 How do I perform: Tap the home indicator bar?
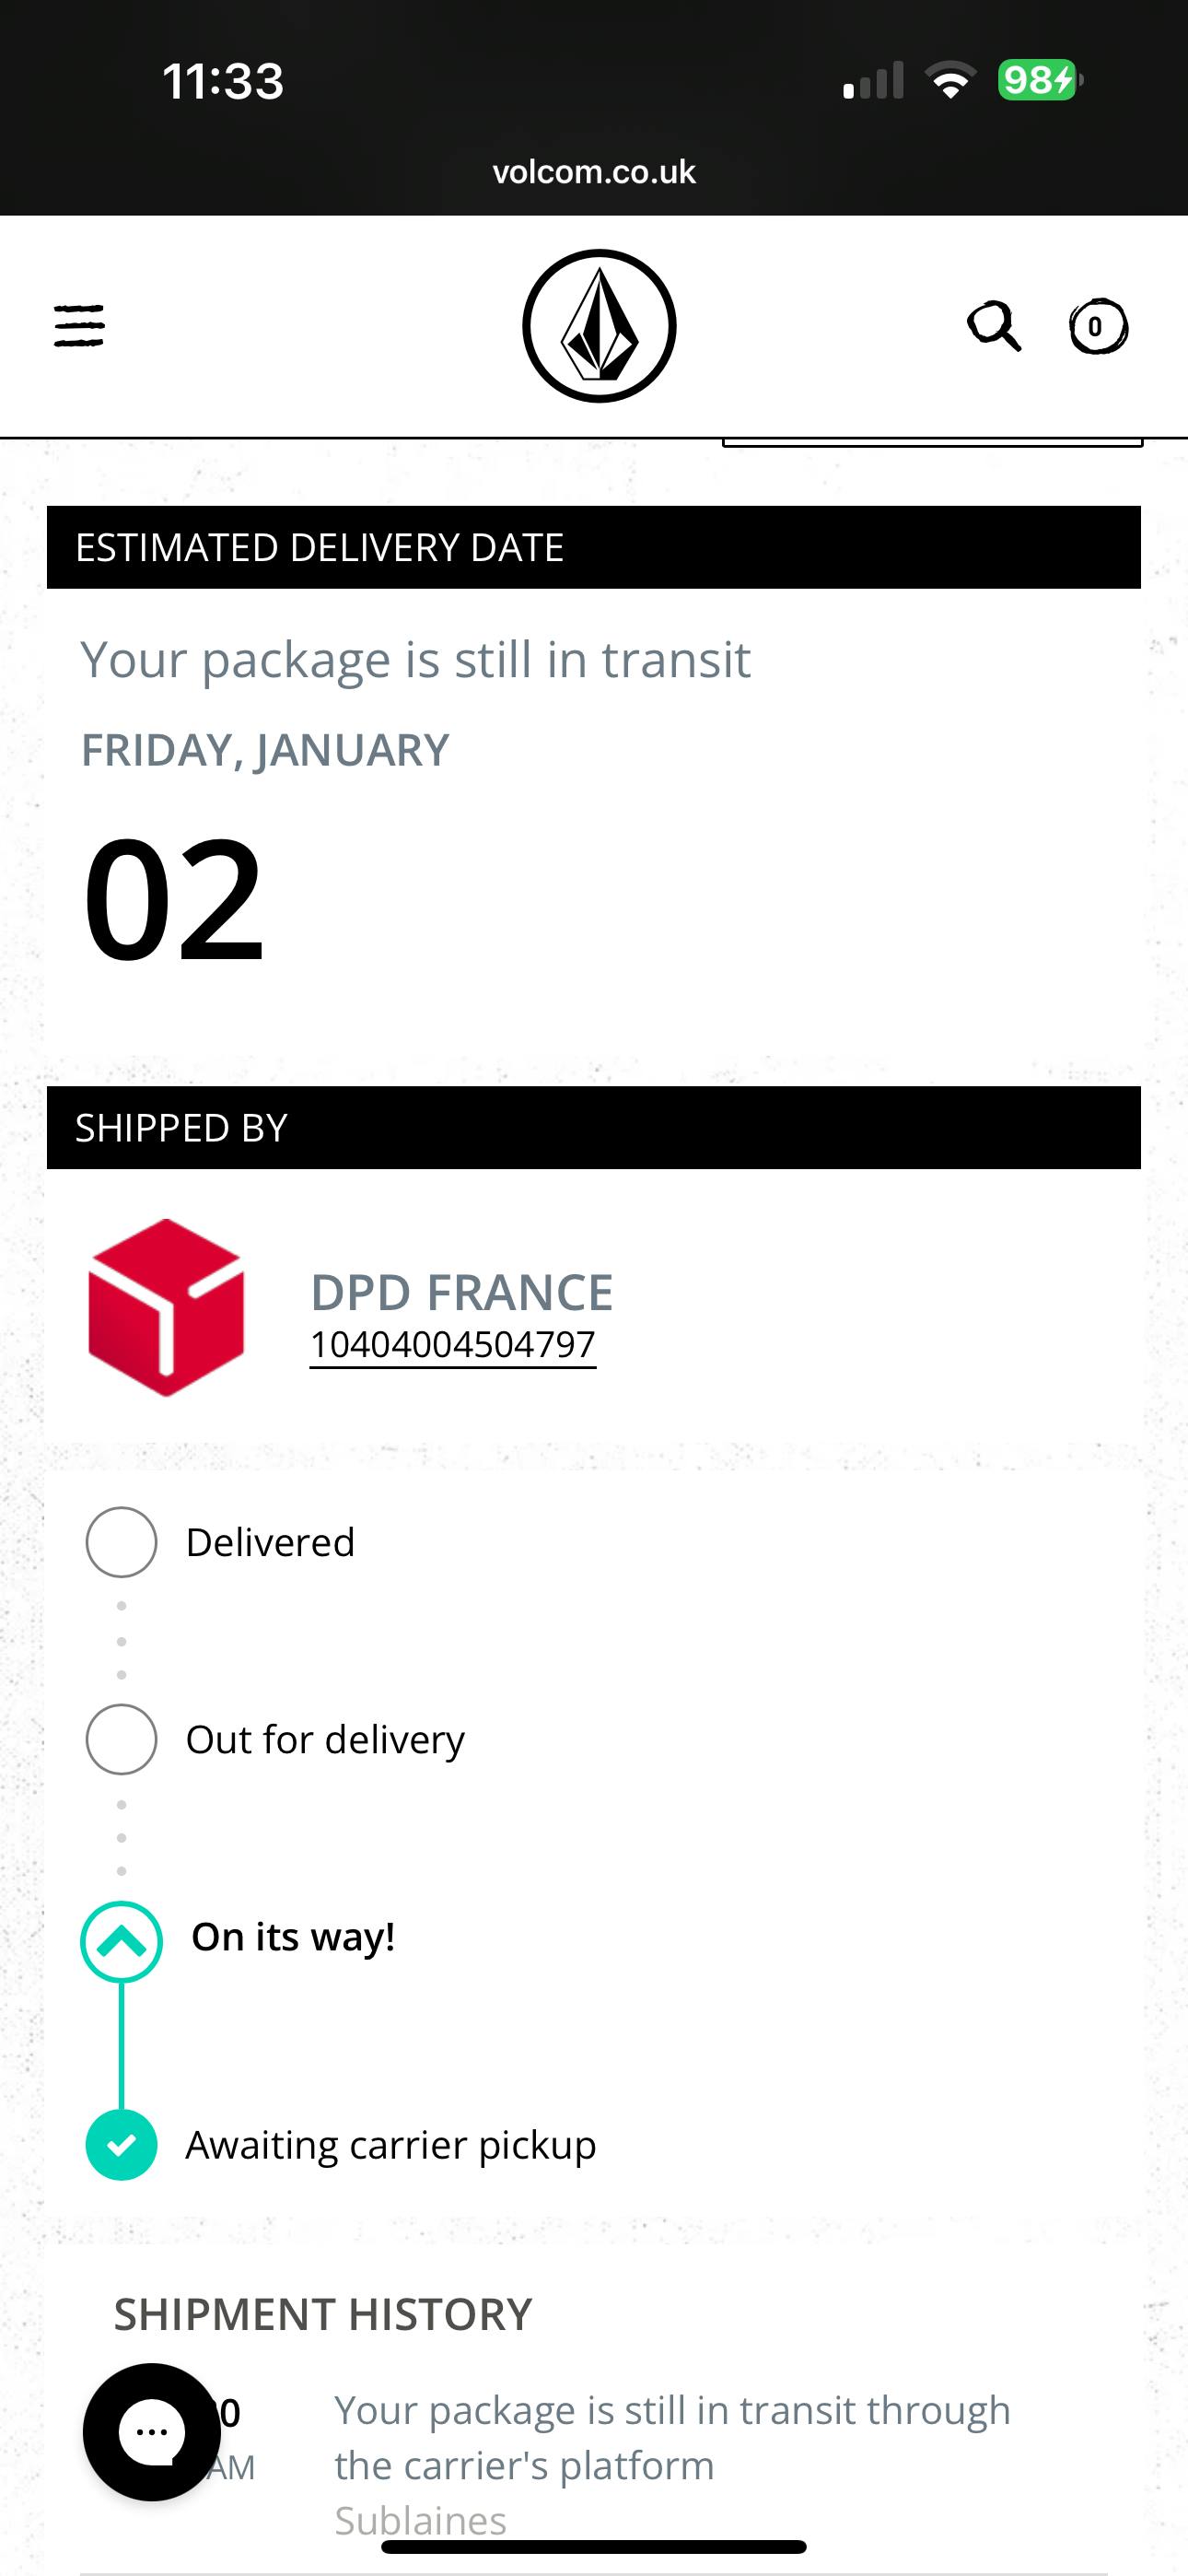click(x=594, y=2546)
